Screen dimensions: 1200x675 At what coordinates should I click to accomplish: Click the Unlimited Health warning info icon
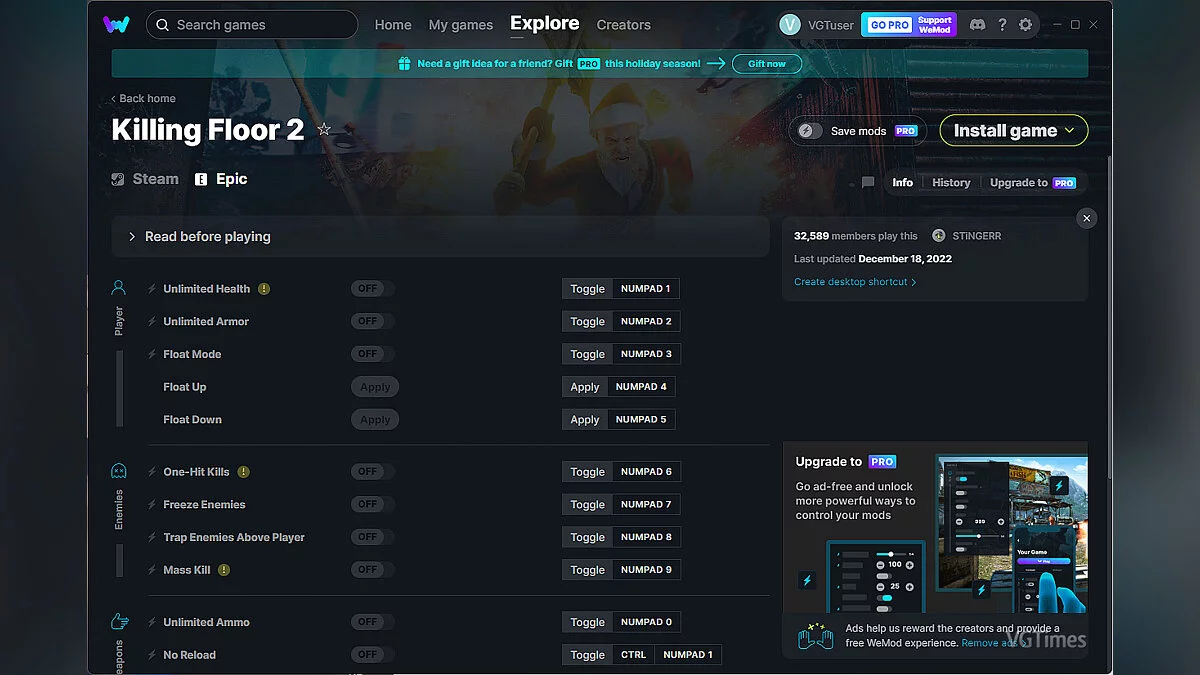point(264,289)
